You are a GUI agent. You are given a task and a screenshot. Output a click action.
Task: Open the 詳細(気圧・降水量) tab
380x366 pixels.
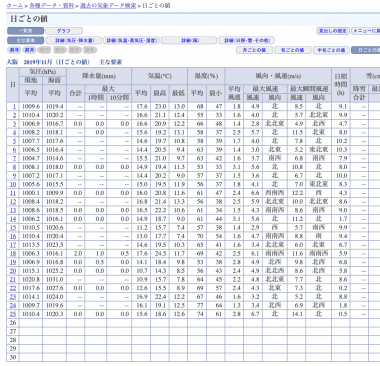point(74,40)
